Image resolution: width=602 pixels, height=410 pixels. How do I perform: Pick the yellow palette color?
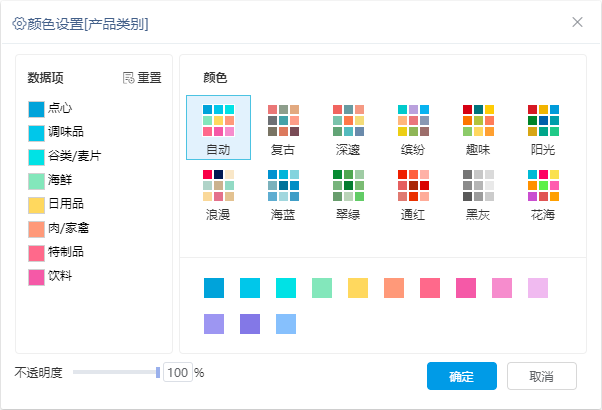(x=358, y=288)
